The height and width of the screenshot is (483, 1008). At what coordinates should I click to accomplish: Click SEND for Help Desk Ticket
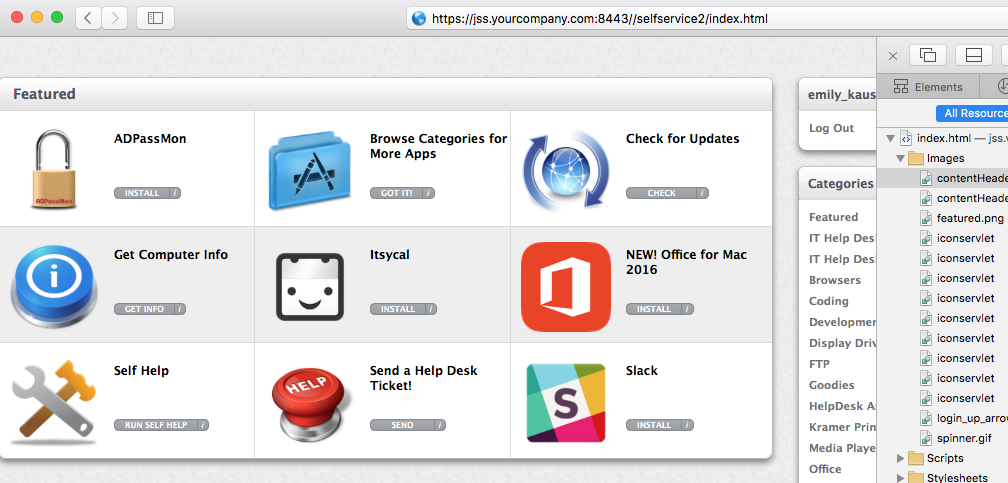pyautogui.click(x=402, y=425)
